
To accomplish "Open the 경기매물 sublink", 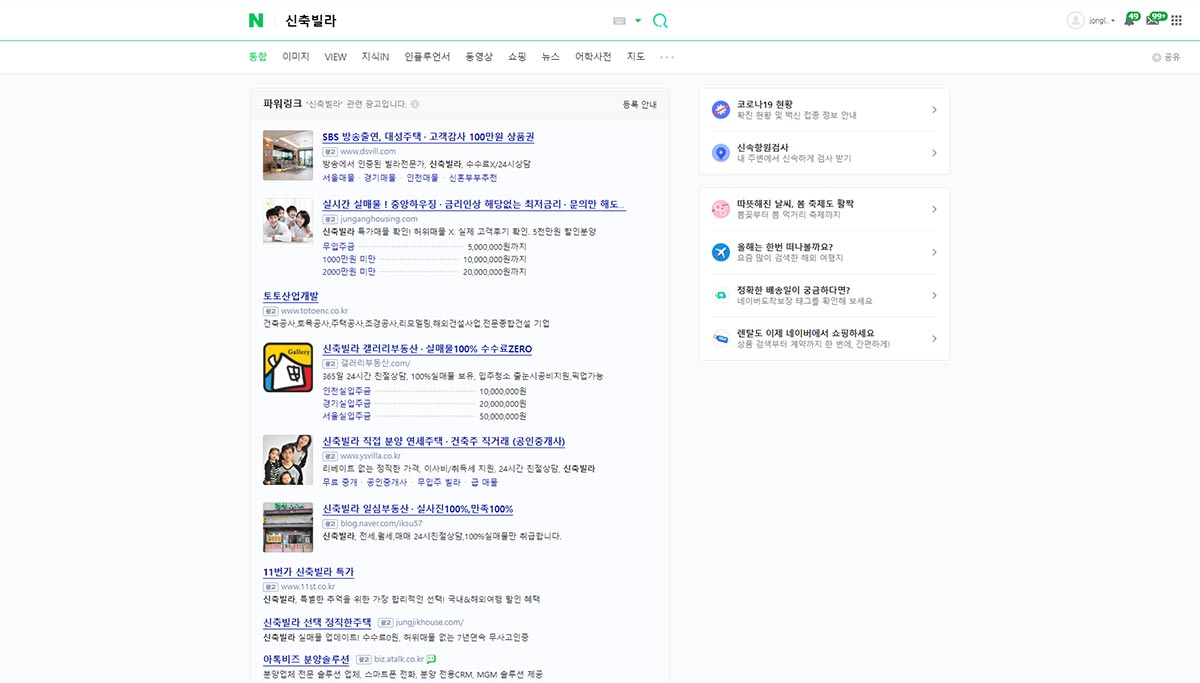I will coord(380,178).
